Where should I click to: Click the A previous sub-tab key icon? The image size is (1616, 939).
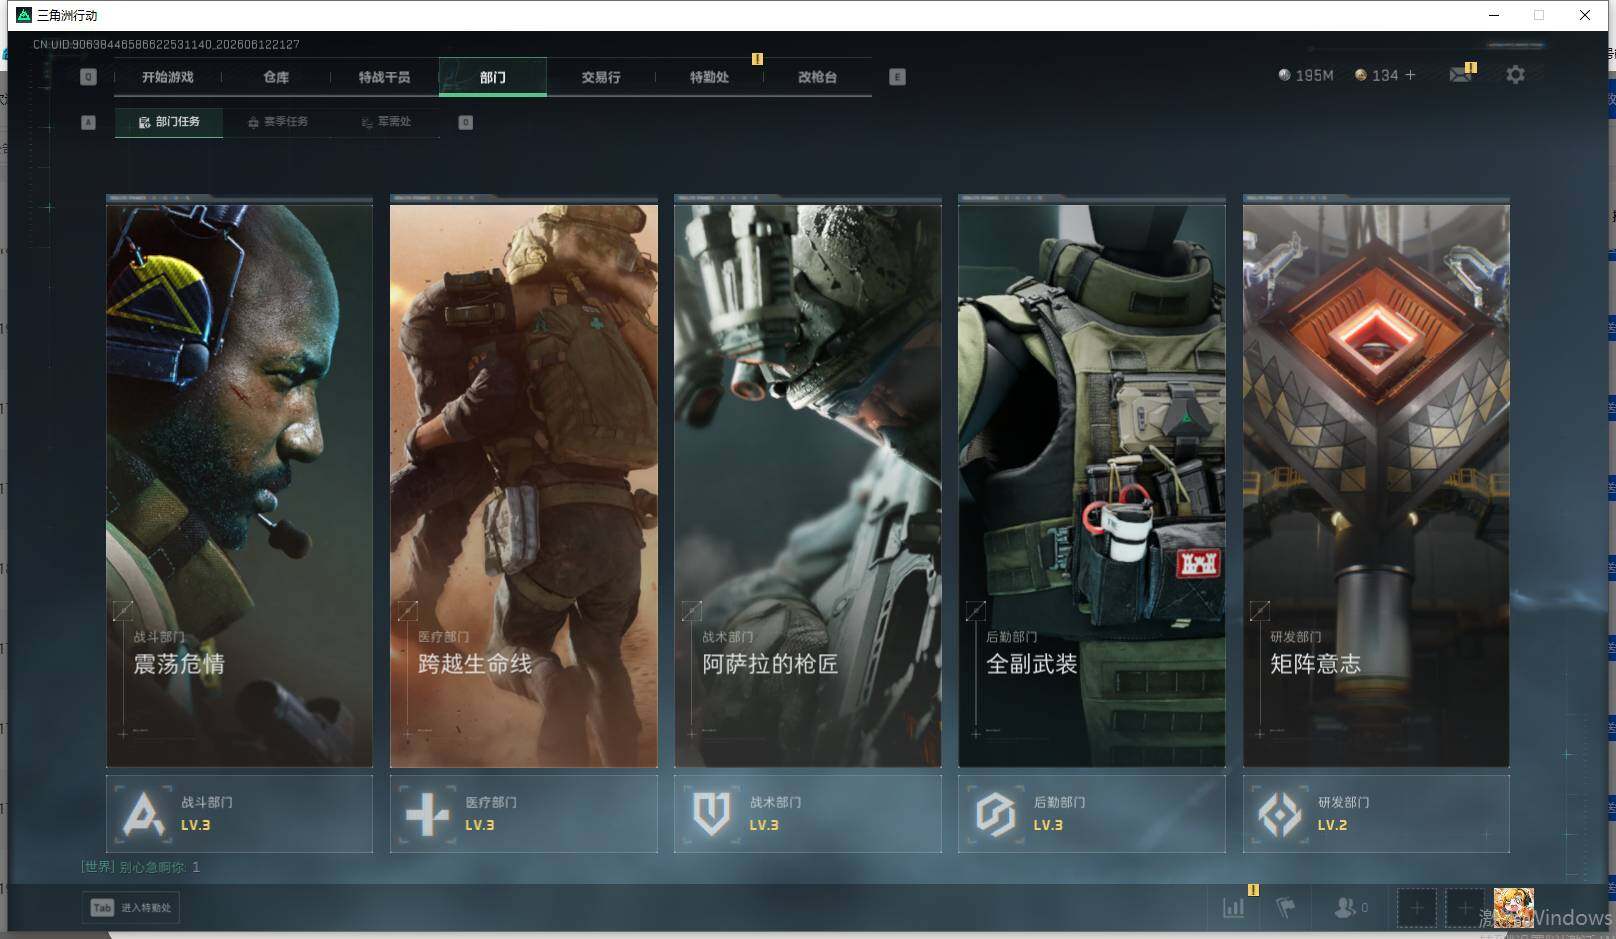[x=88, y=122]
